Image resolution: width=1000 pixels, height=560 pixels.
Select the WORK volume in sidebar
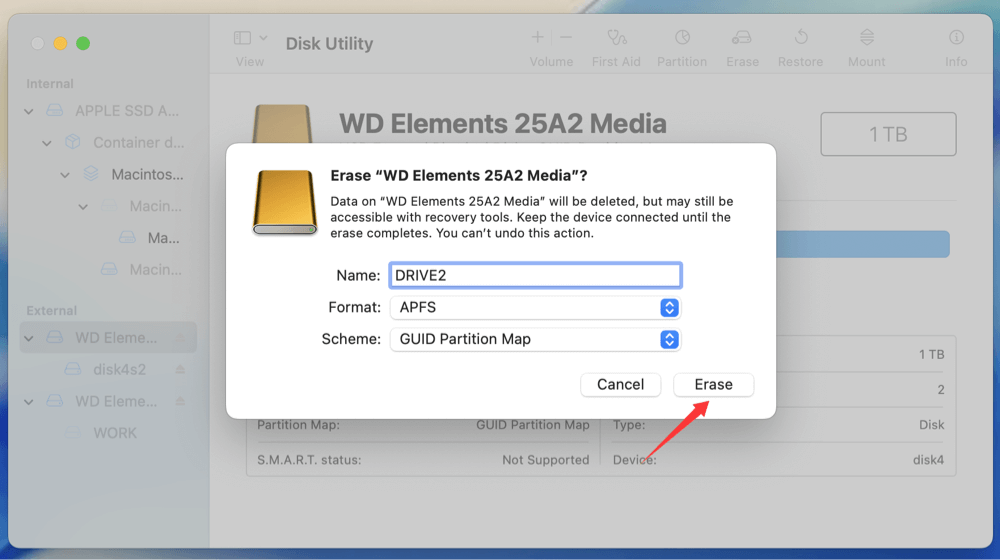click(x=115, y=433)
